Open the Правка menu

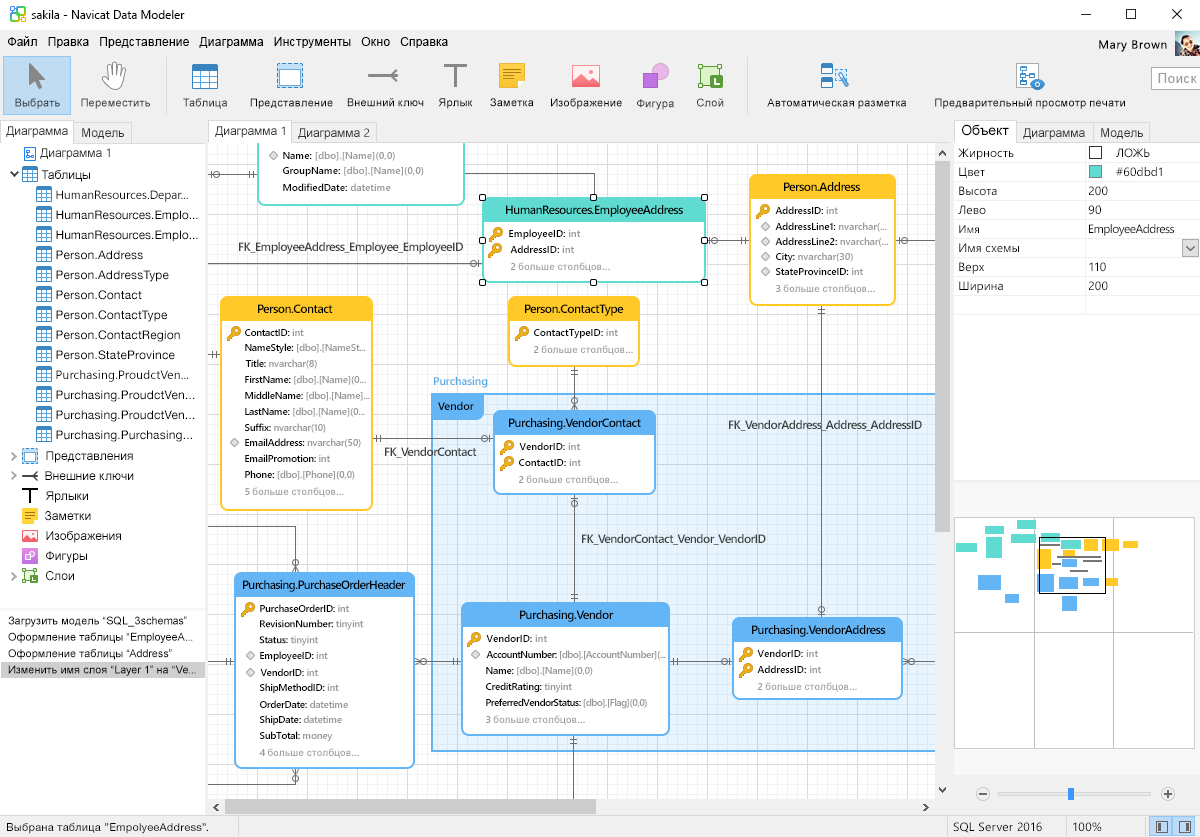(68, 42)
